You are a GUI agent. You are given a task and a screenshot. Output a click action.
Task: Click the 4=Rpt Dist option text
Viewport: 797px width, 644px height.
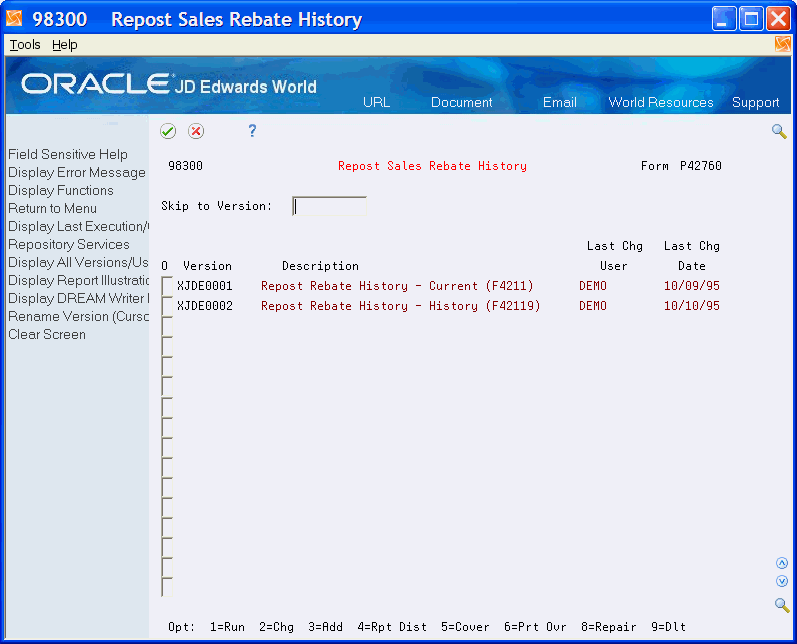[392, 627]
